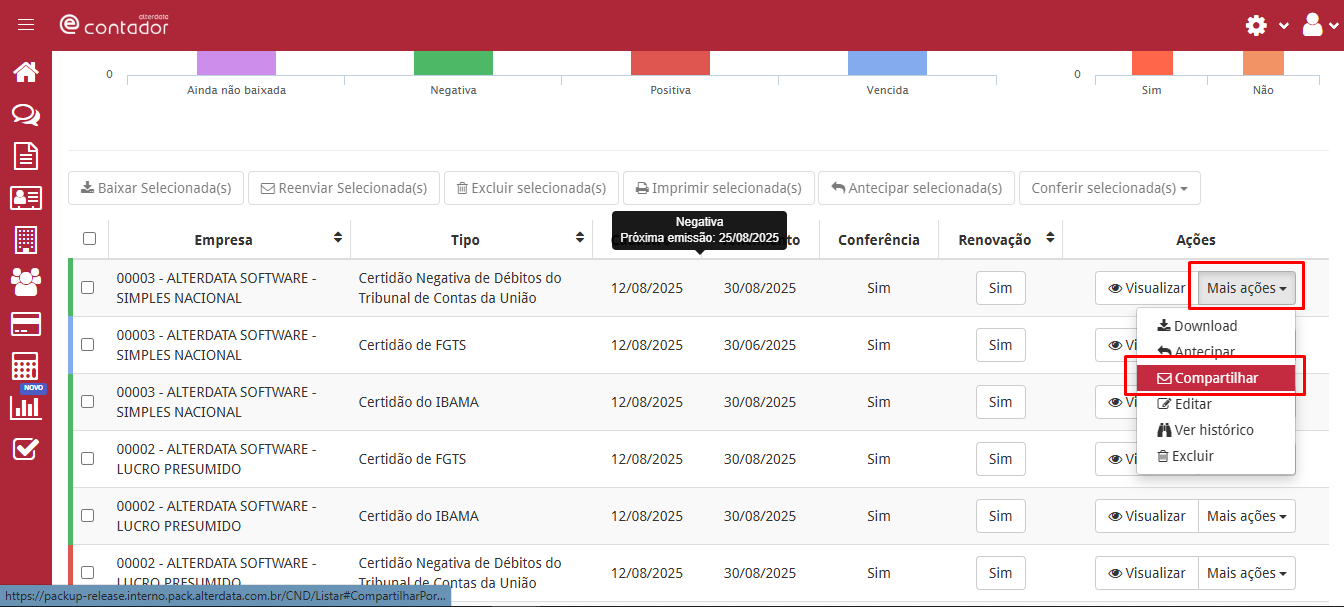Sort the Empresa column with arrows
The height and width of the screenshot is (607, 1344).
(x=338, y=238)
